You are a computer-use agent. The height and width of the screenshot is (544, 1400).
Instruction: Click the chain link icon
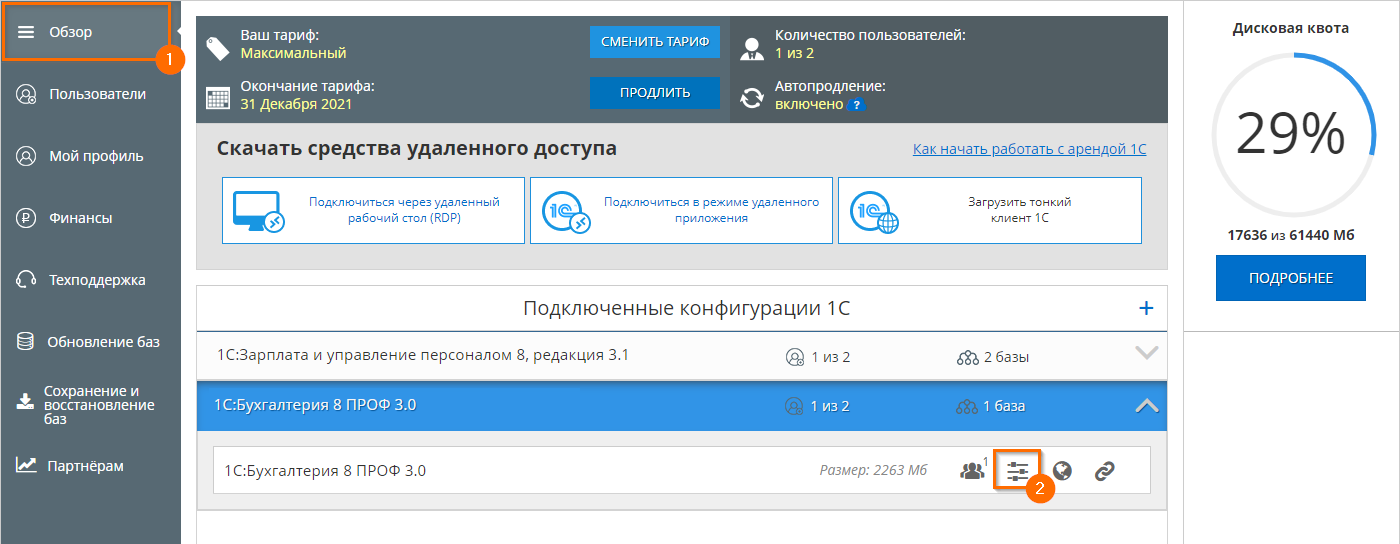tap(1104, 470)
